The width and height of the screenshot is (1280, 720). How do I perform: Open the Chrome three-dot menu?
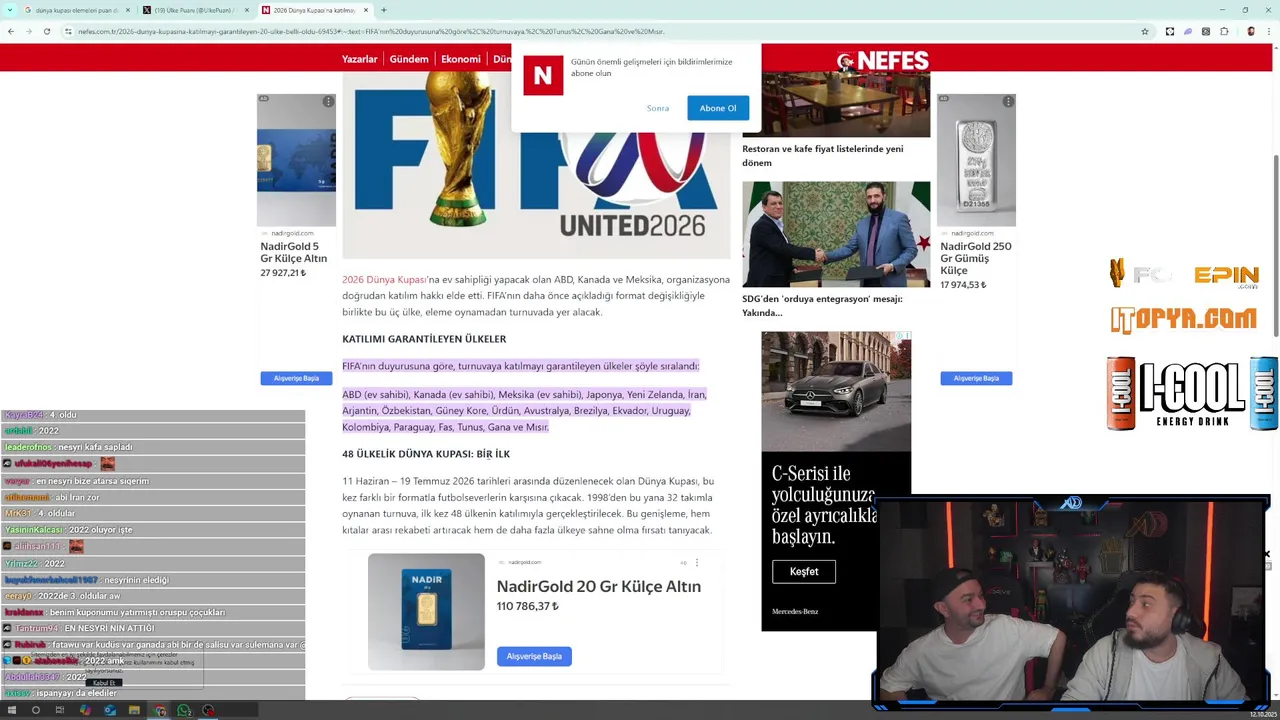(x=1268, y=31)
